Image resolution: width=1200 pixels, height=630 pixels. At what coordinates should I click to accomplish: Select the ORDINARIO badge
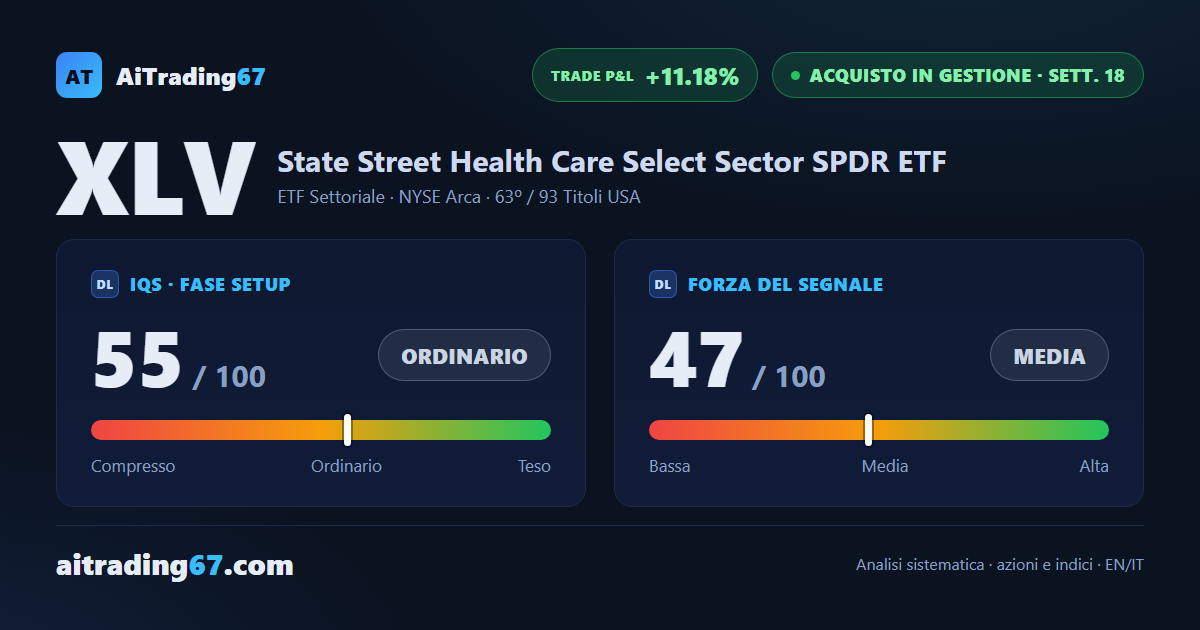pyautogui.click(x=464, y=355)
